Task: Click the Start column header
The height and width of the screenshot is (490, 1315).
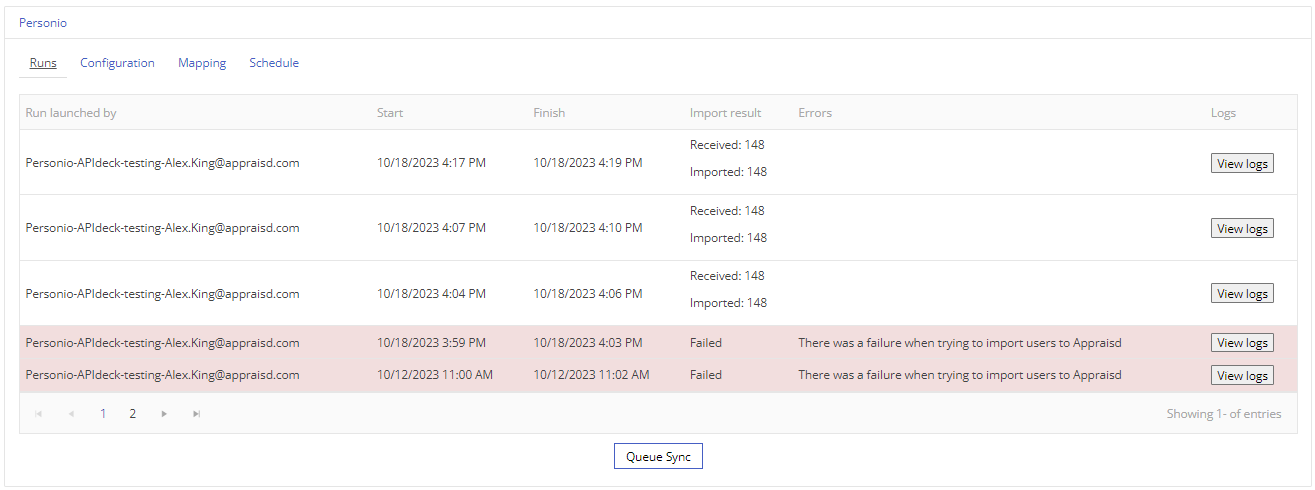Action: coord(390,113)
